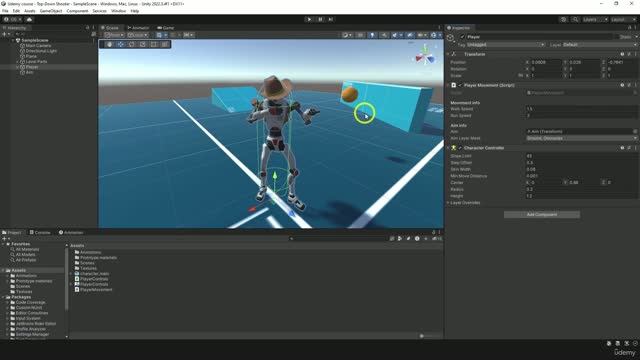The height and width of the screenshot is (360, 640).
Task: Collapse the SampleScene foldout arrow
Action: (13, 40)
